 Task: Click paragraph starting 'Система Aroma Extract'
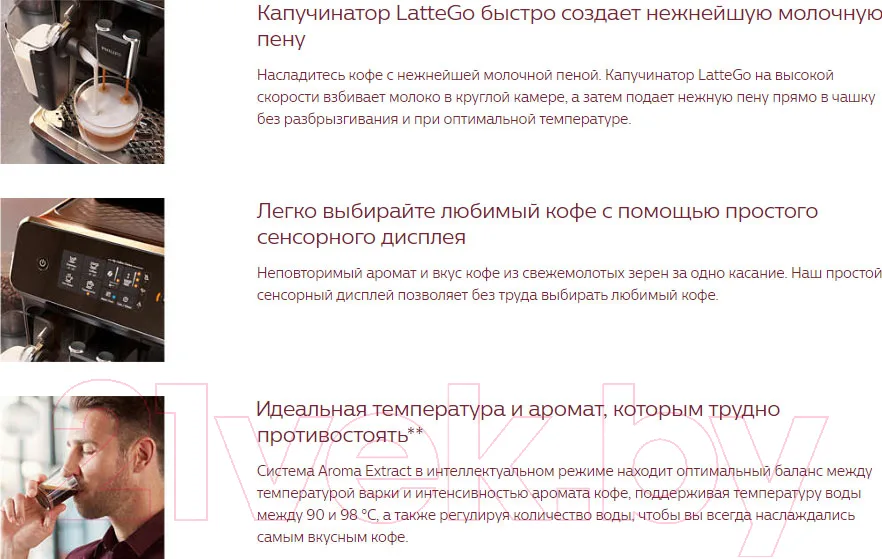click(x=565, y=504)
